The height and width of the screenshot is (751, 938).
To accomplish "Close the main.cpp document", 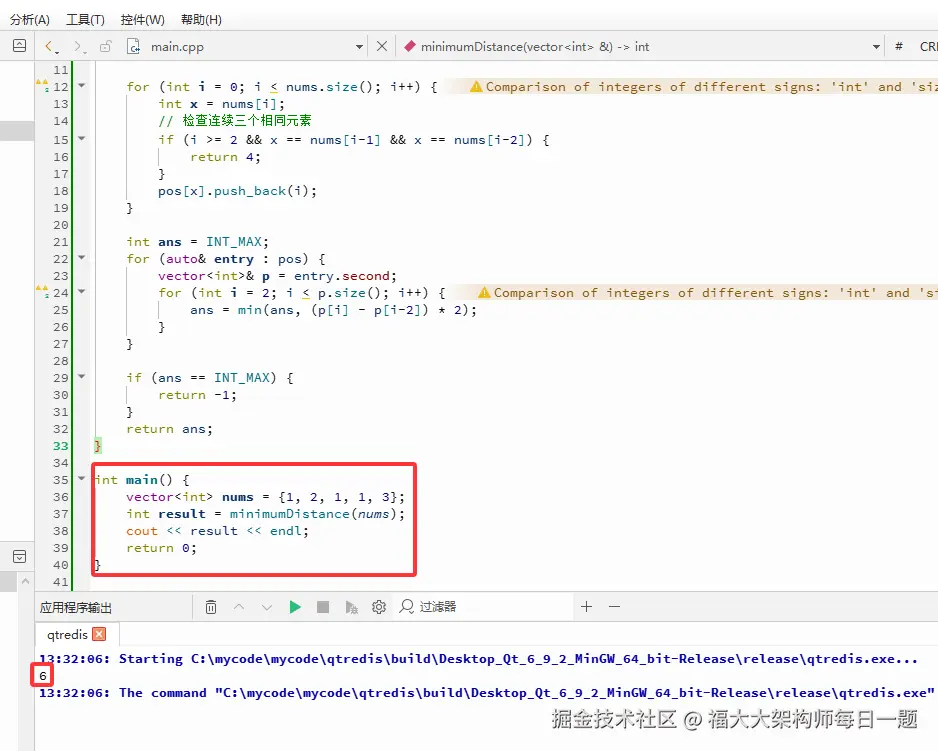I will (x=382, y=46).
